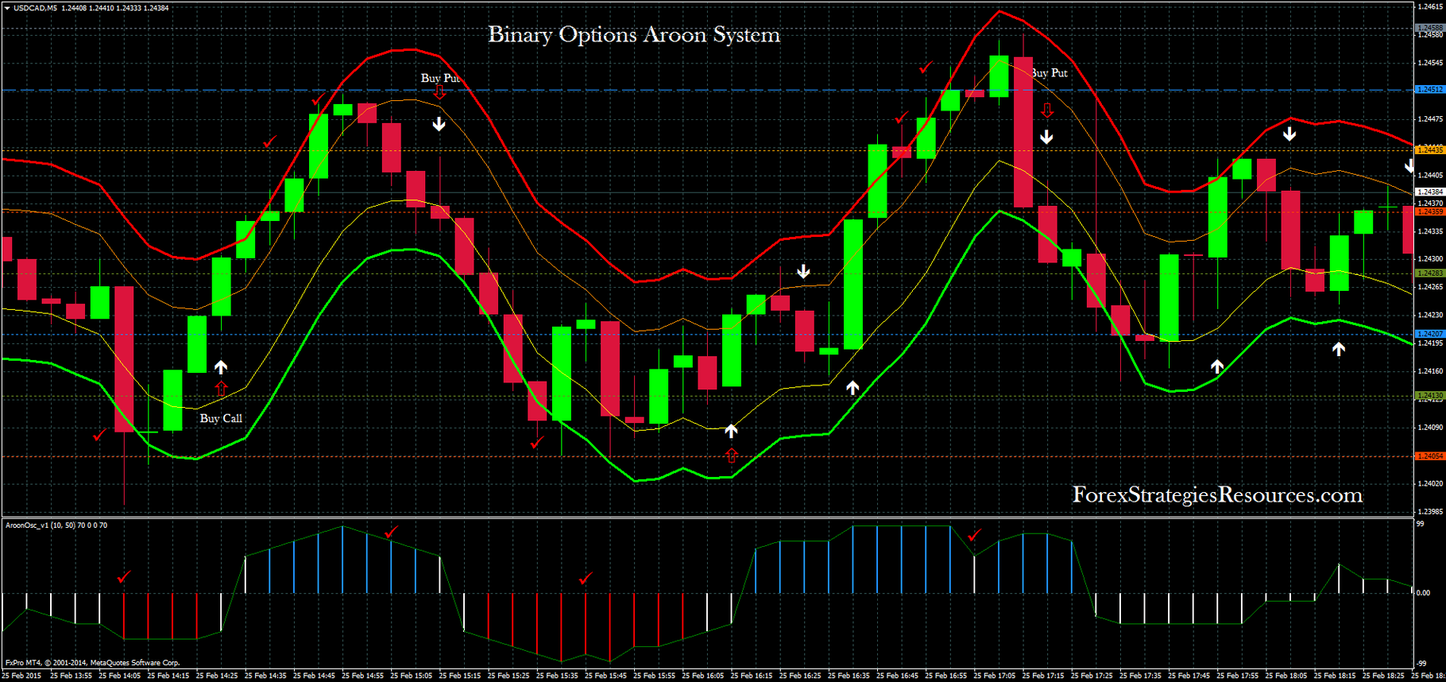
Task: Click the triangle arrow beside USDCAD,M5
Action: 5,8
